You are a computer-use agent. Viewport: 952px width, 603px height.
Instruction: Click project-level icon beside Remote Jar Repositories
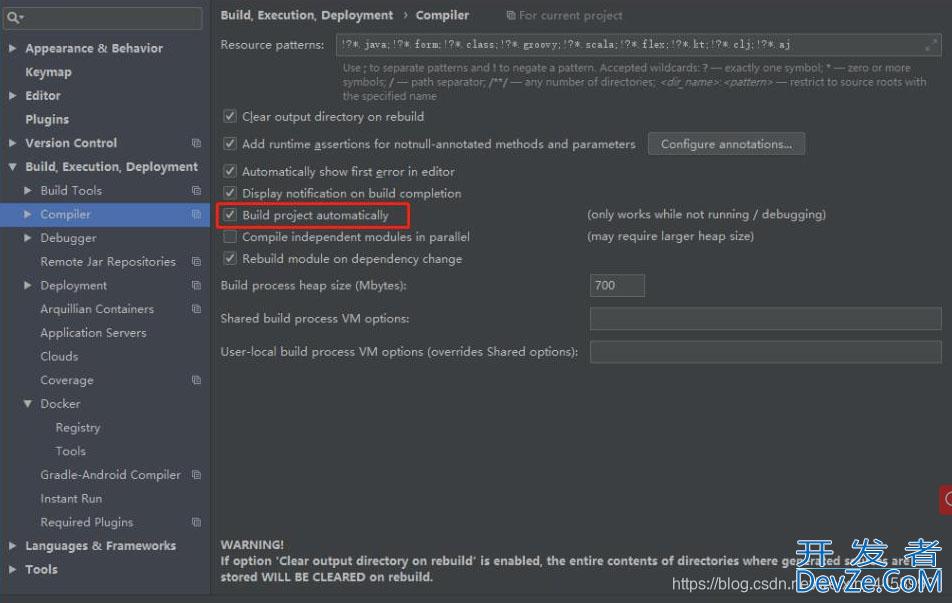(x=196, y=262)
